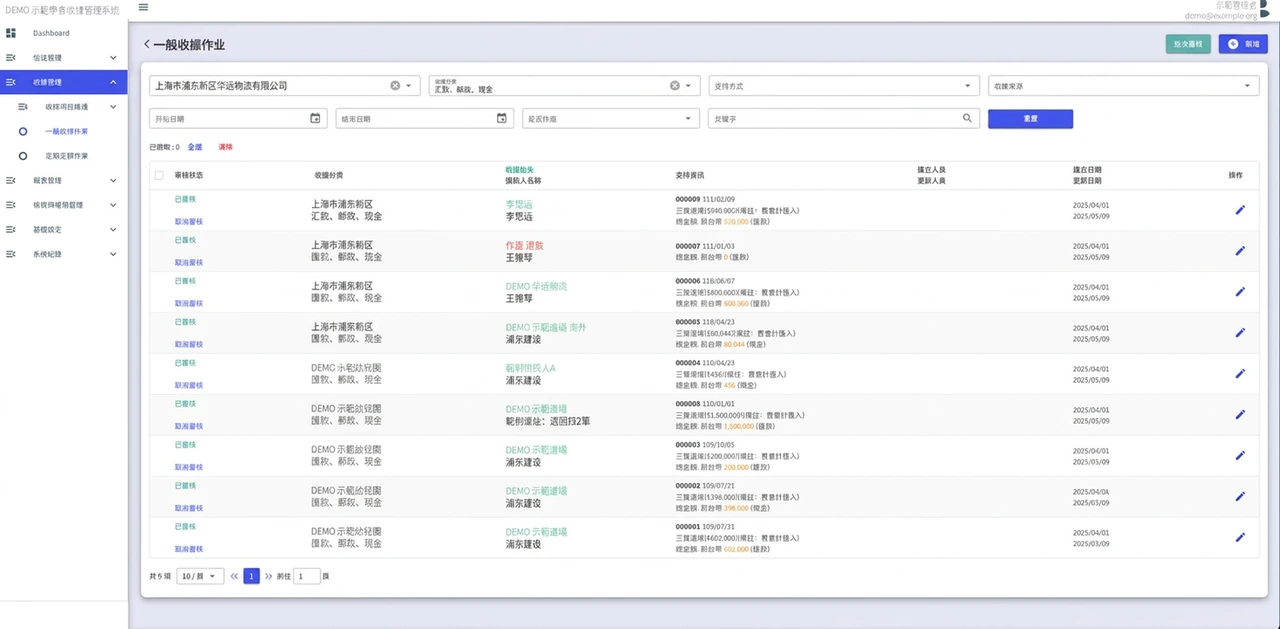
Task: Edit receipt 000002 with pencil icon
Action: click(x=1240, y=496)
